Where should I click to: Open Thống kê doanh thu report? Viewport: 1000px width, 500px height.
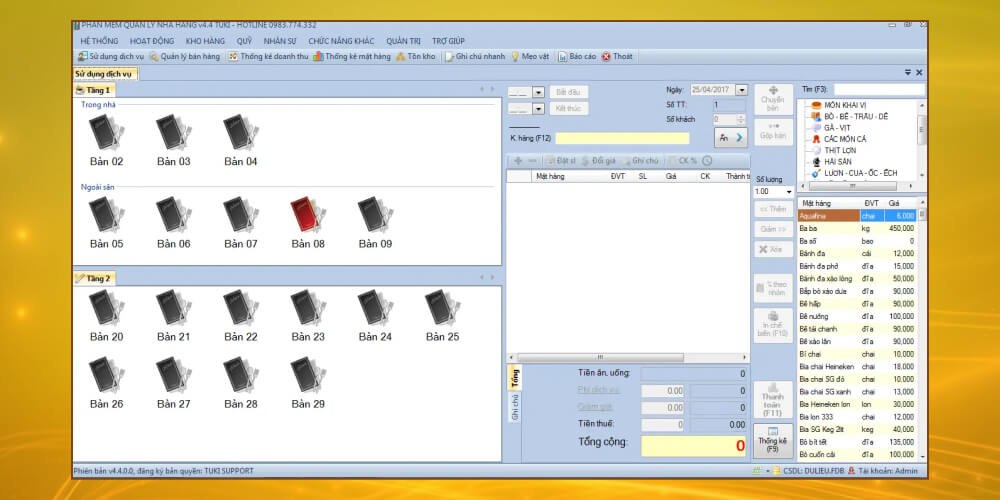click(268, 57)
